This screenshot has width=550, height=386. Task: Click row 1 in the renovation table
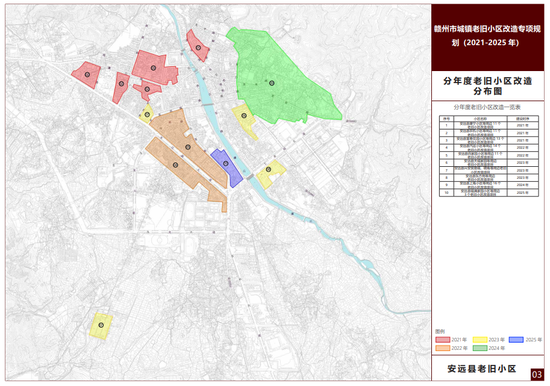point(489,125)
